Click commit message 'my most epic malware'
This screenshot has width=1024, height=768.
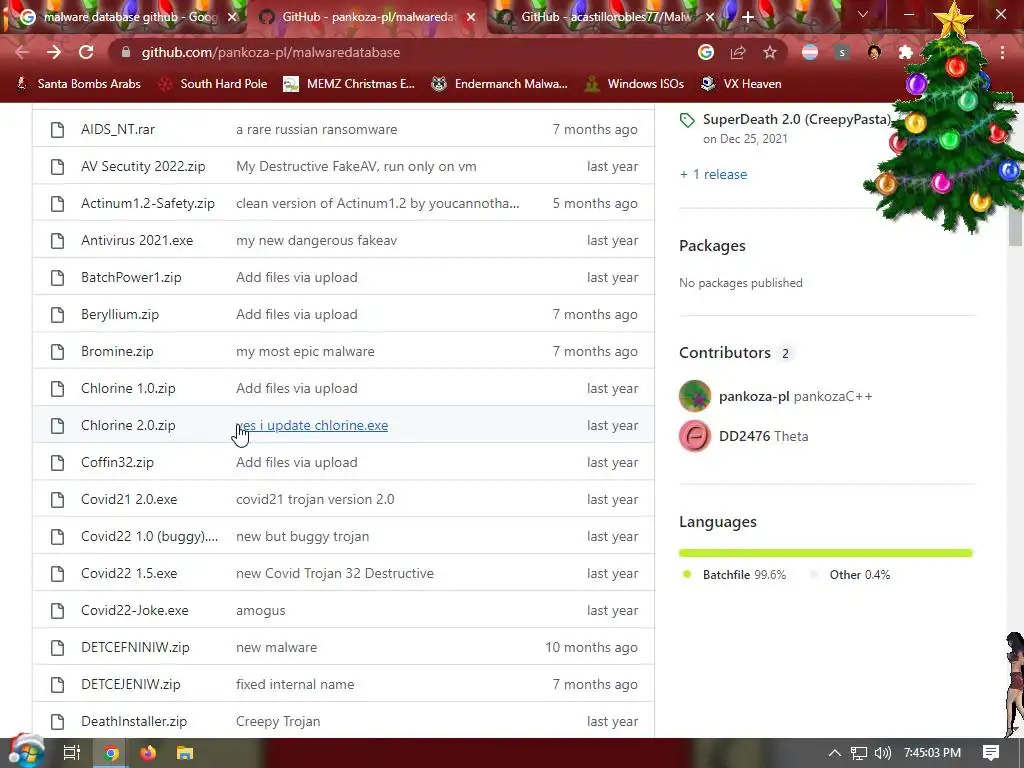(x=305, y=351)
